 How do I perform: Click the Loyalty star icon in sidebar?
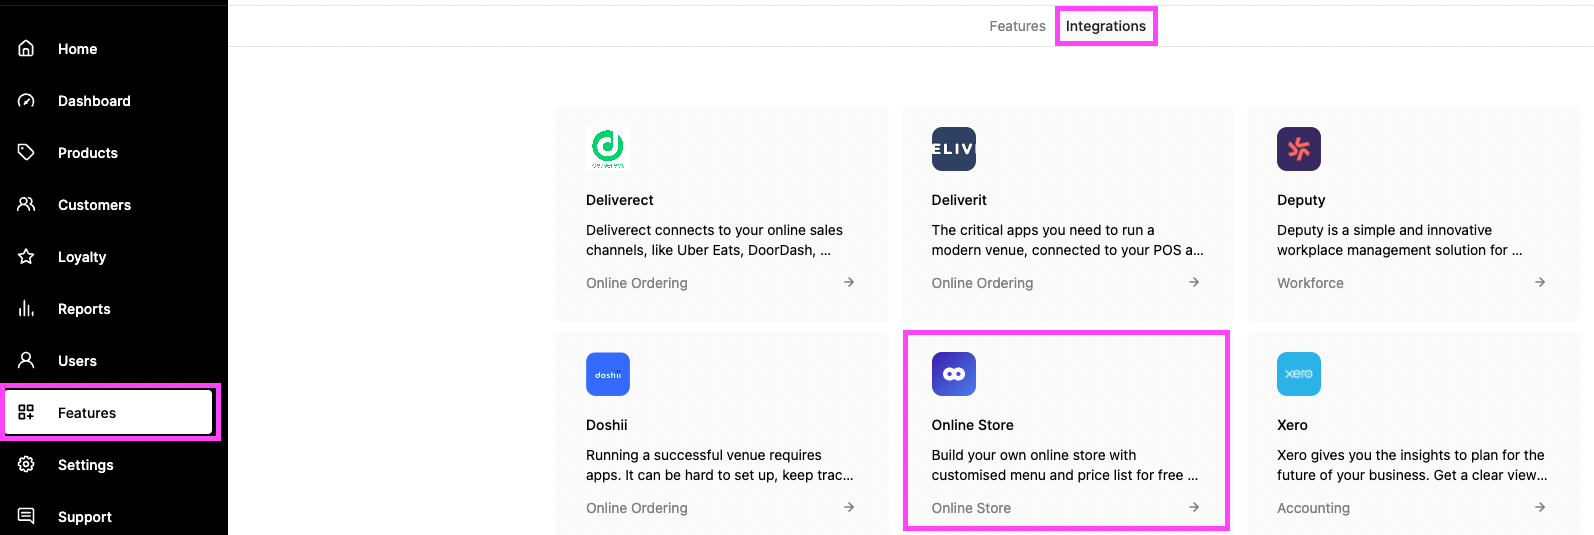(x=27, y=256)
